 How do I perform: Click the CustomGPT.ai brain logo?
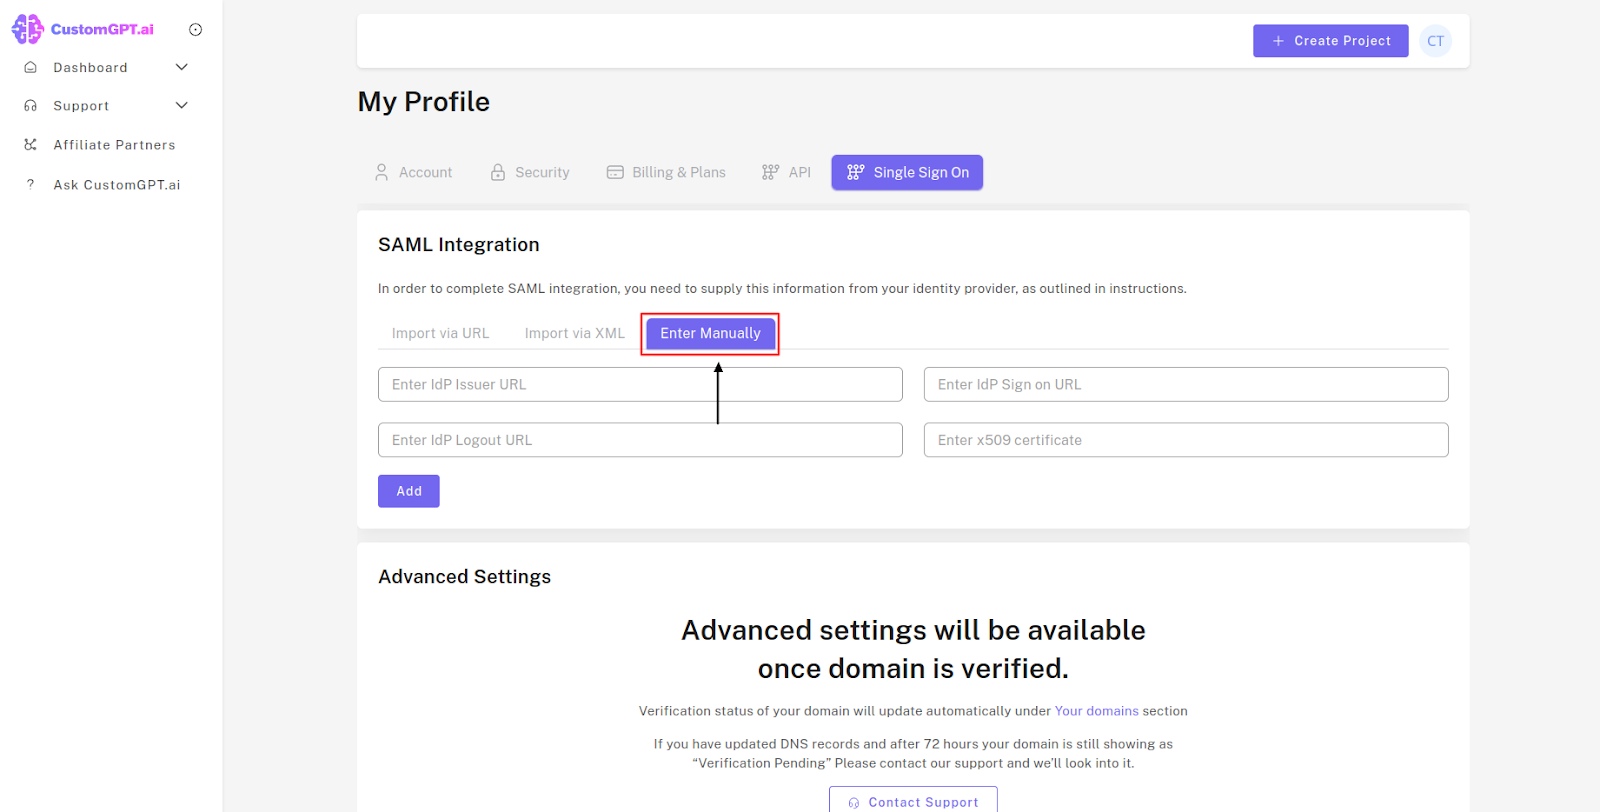pos(28,29)
